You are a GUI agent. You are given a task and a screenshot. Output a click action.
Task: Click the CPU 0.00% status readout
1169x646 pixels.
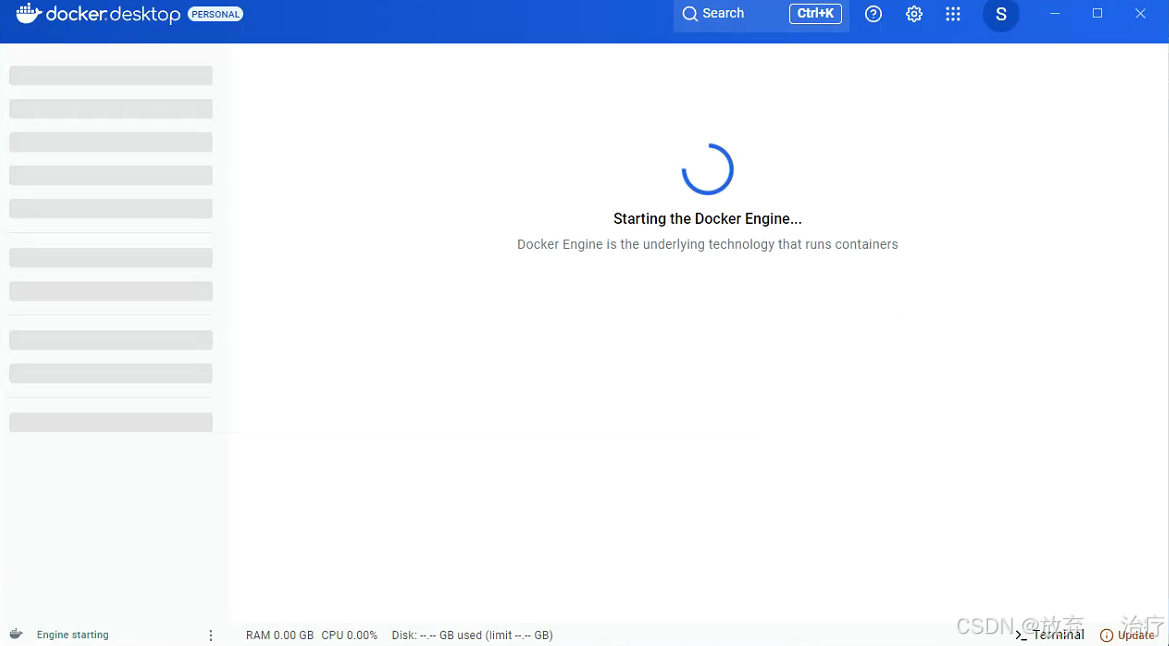(349, 636)
